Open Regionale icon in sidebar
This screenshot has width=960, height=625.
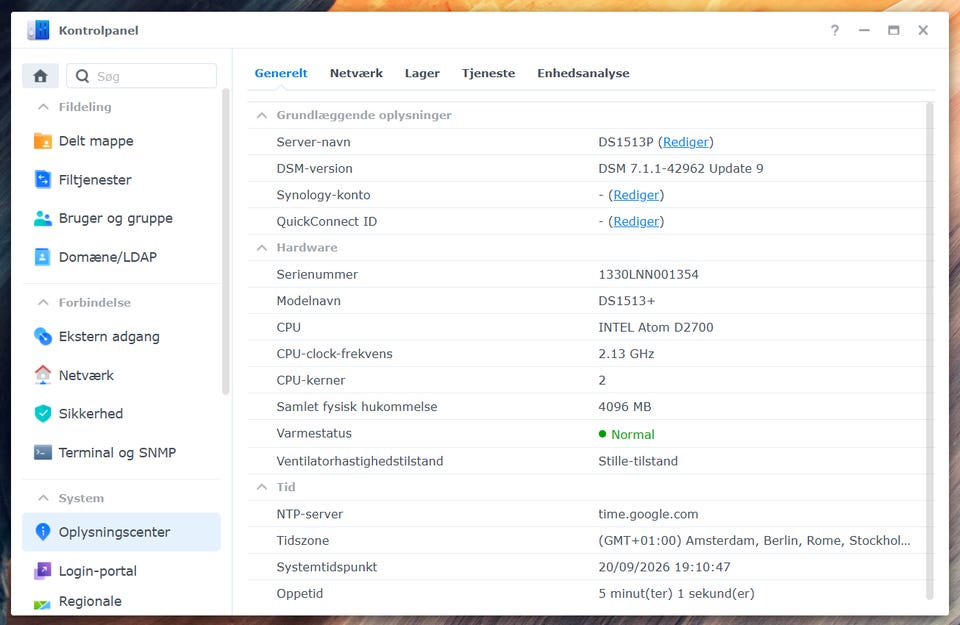pos(42,604)
